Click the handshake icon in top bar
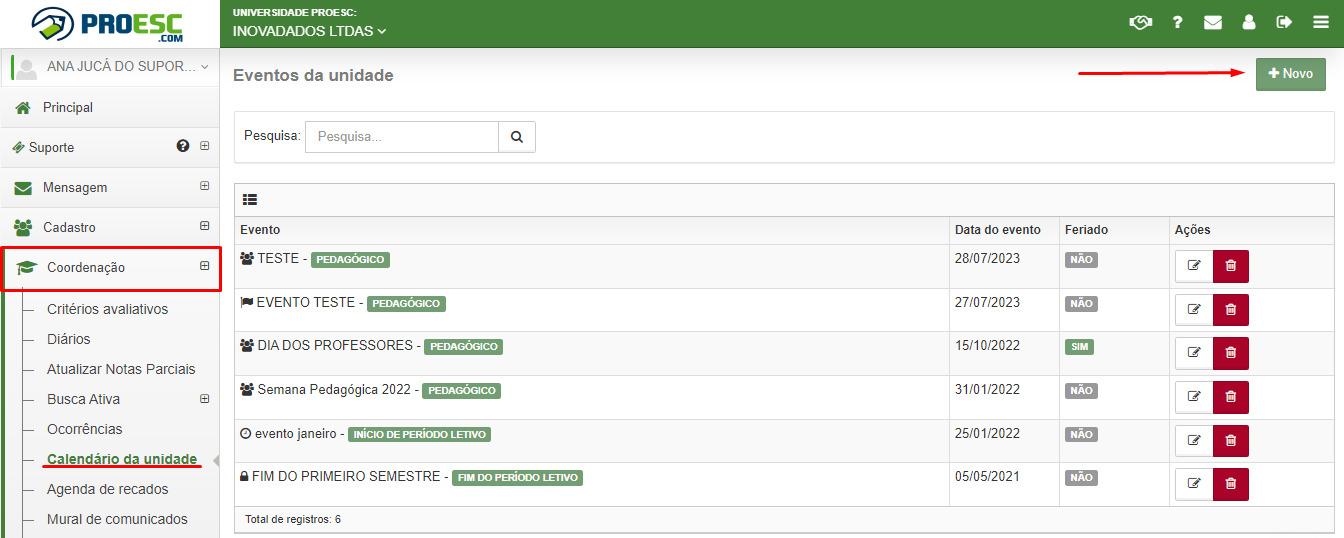The width and height of the screenshot is (1344, 538). tap(1140, 22)
